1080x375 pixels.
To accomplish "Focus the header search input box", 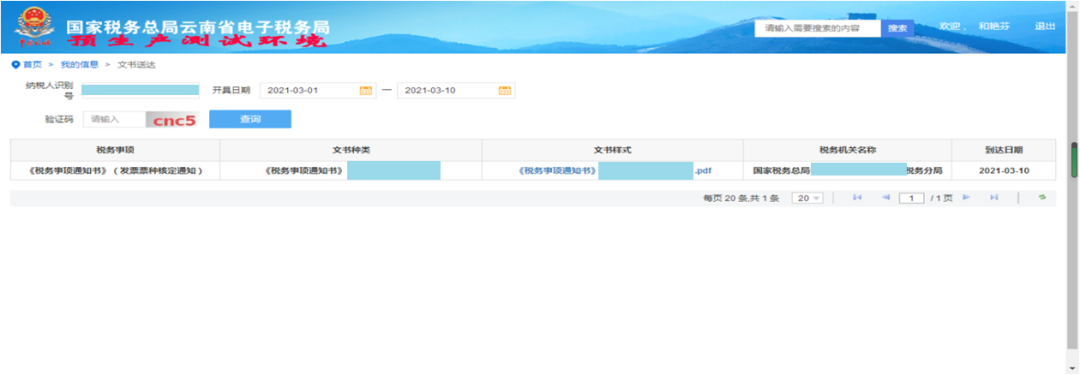I will click(818, 28).
